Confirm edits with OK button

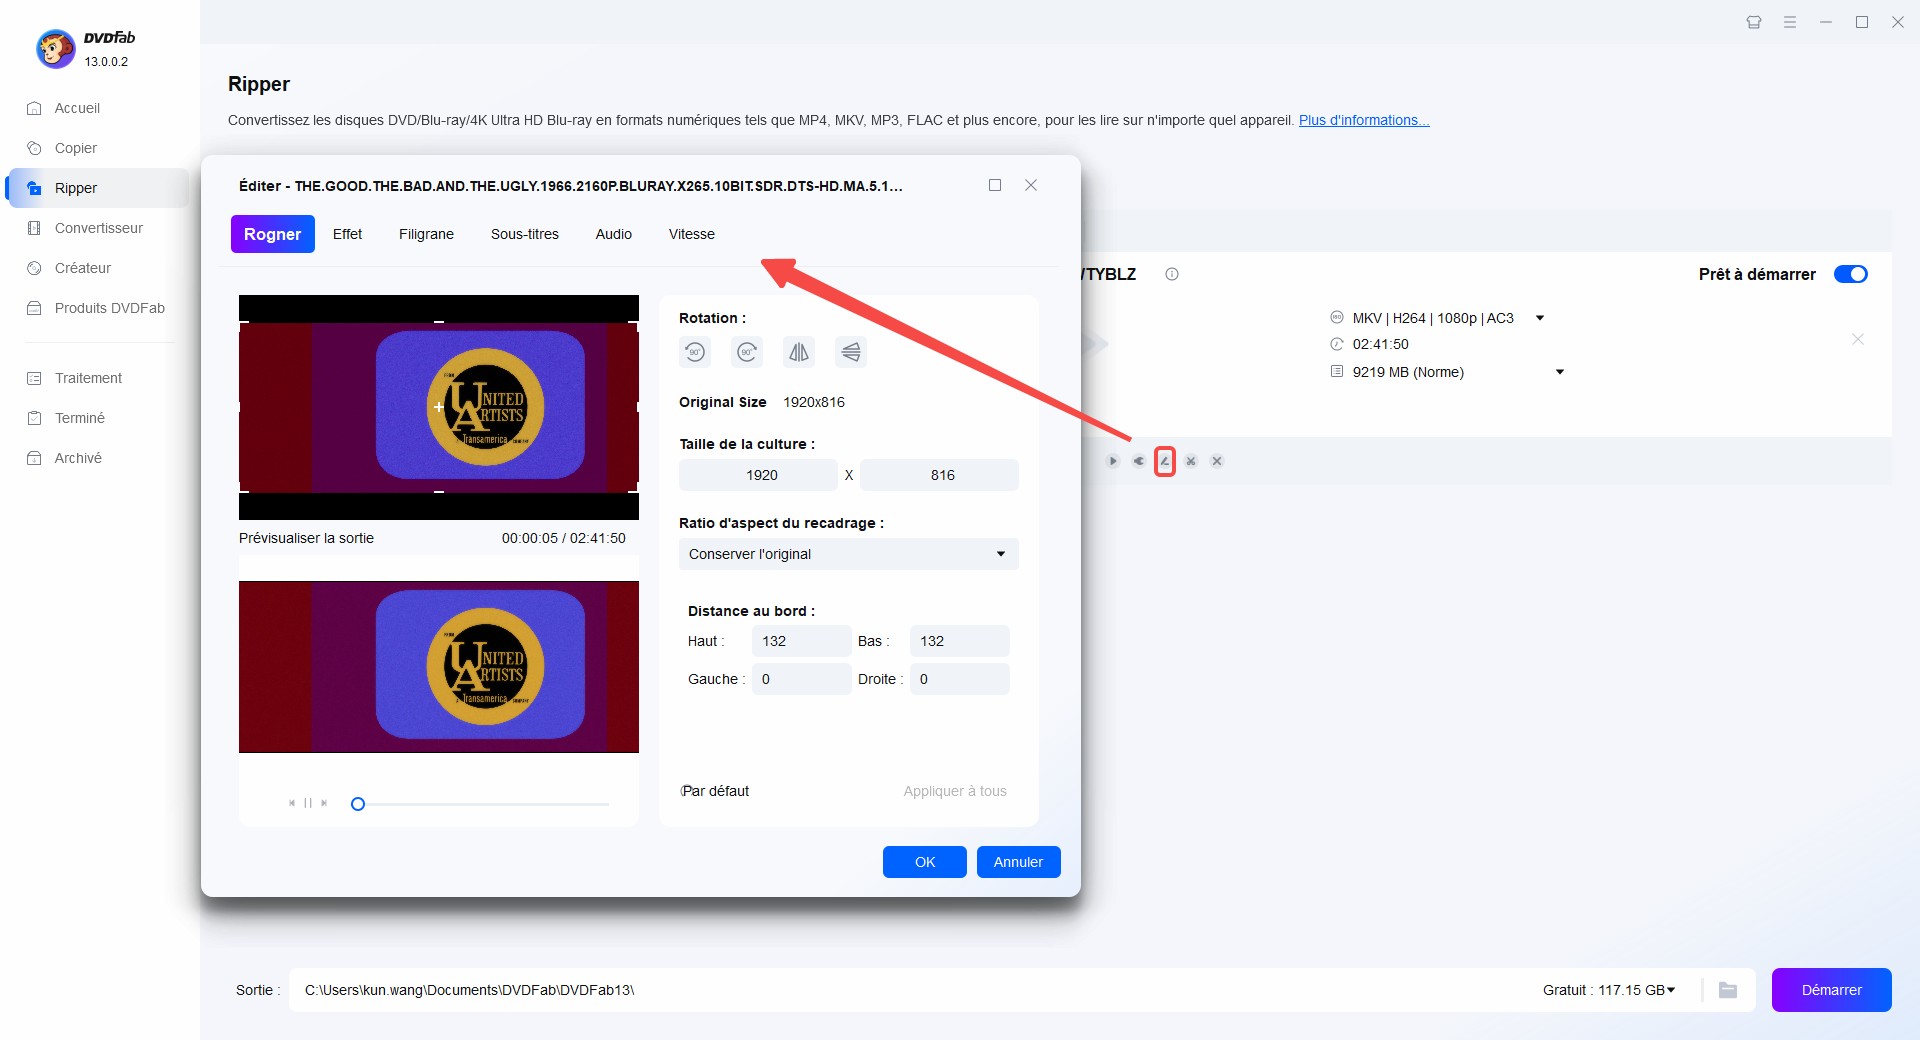[925, 862]
